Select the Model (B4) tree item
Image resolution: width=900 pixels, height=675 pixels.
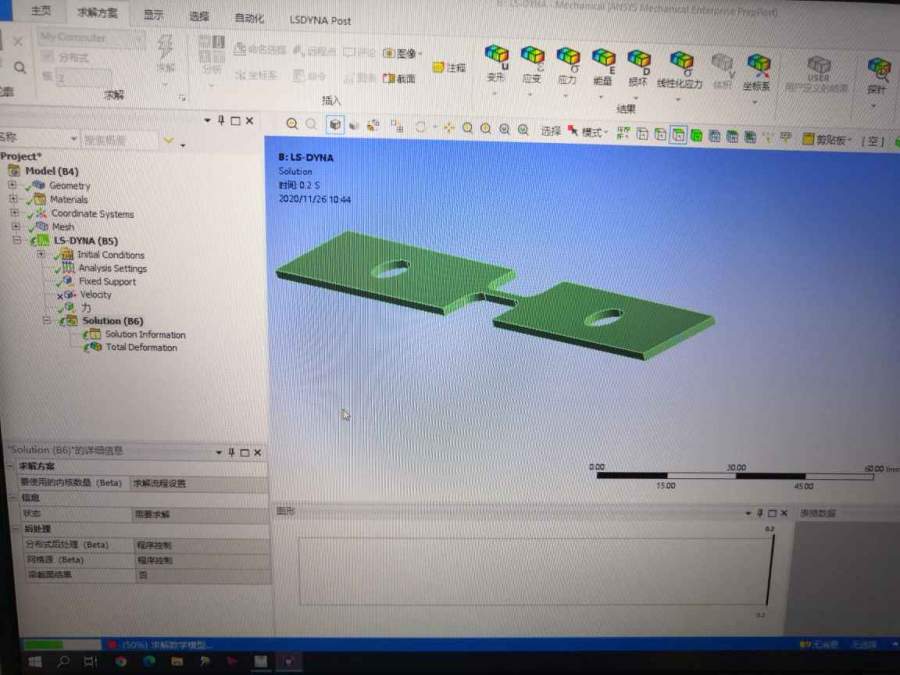coord(52,171)
